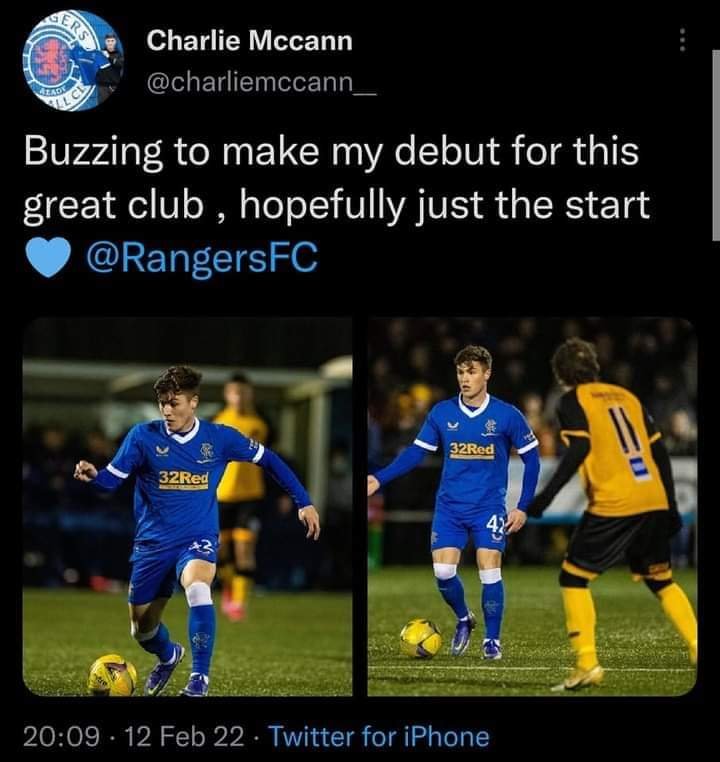
Task: Open the @RangersFC mention link
Action: [x=202, y=258]
